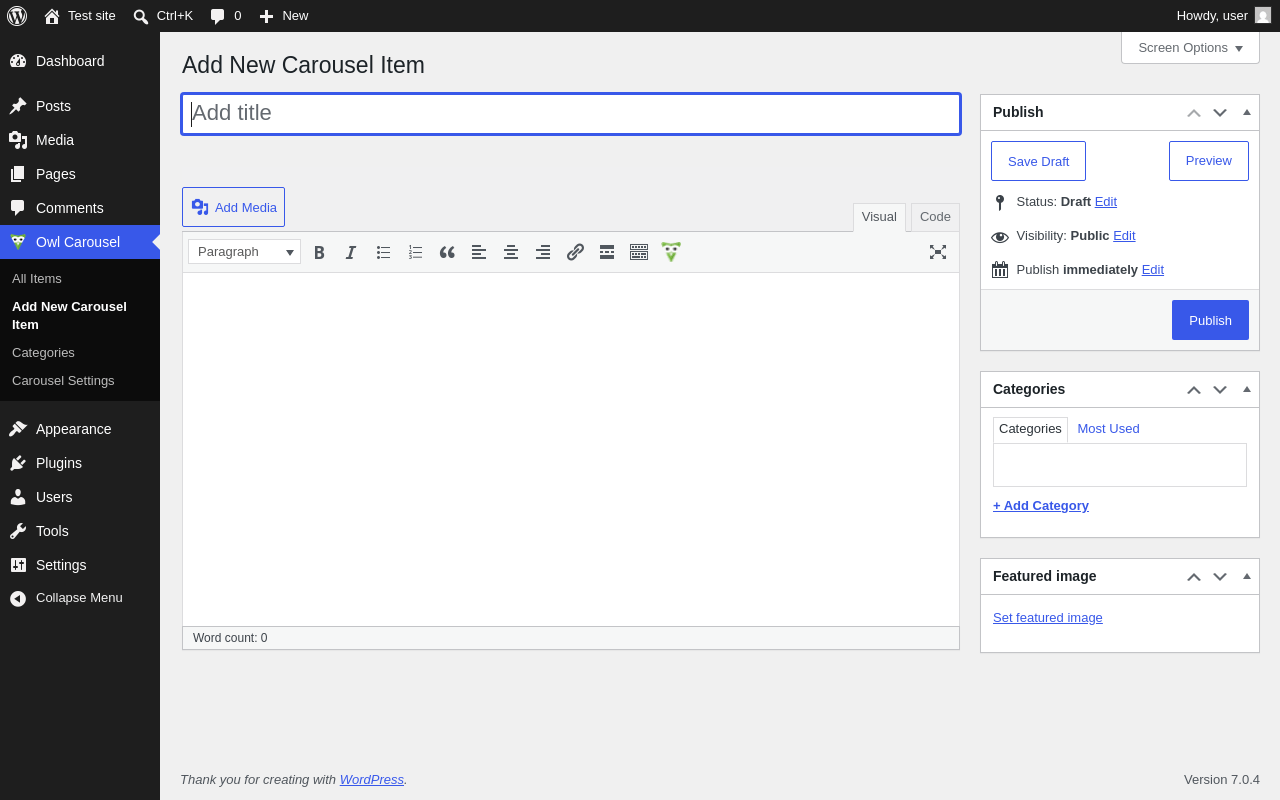
Task: Click the + Add Category link
Action: 1041,506
